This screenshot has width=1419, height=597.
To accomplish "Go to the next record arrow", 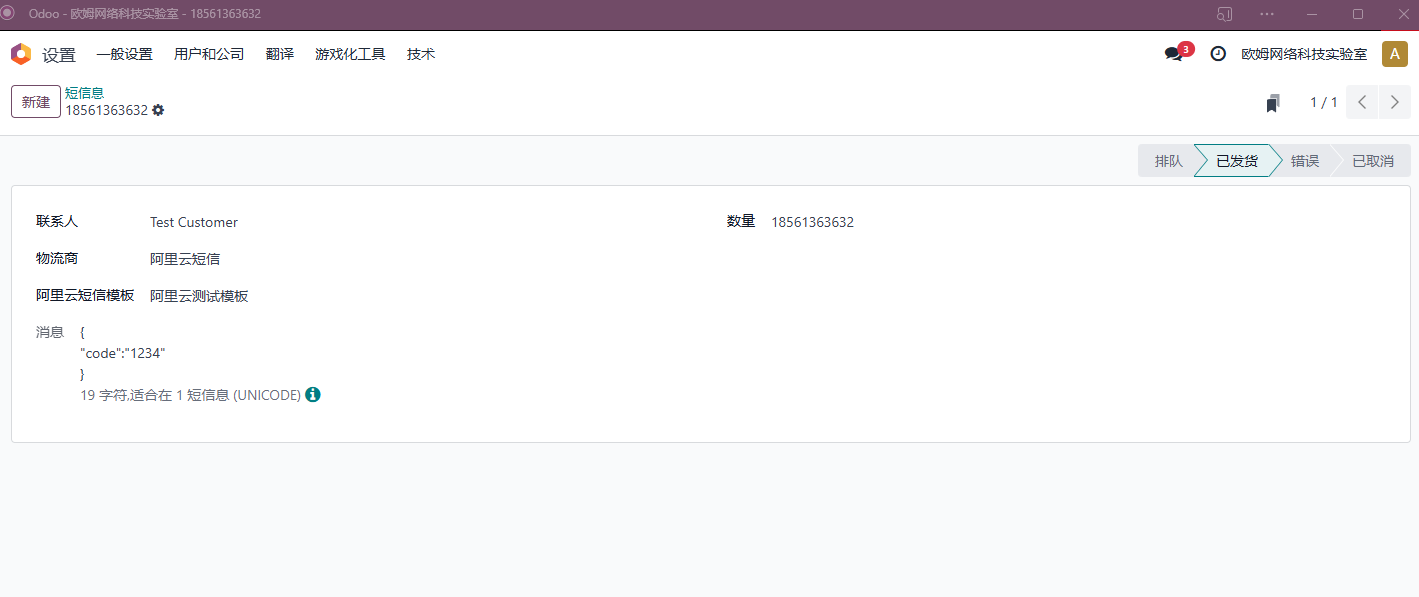I will 1395,102.
